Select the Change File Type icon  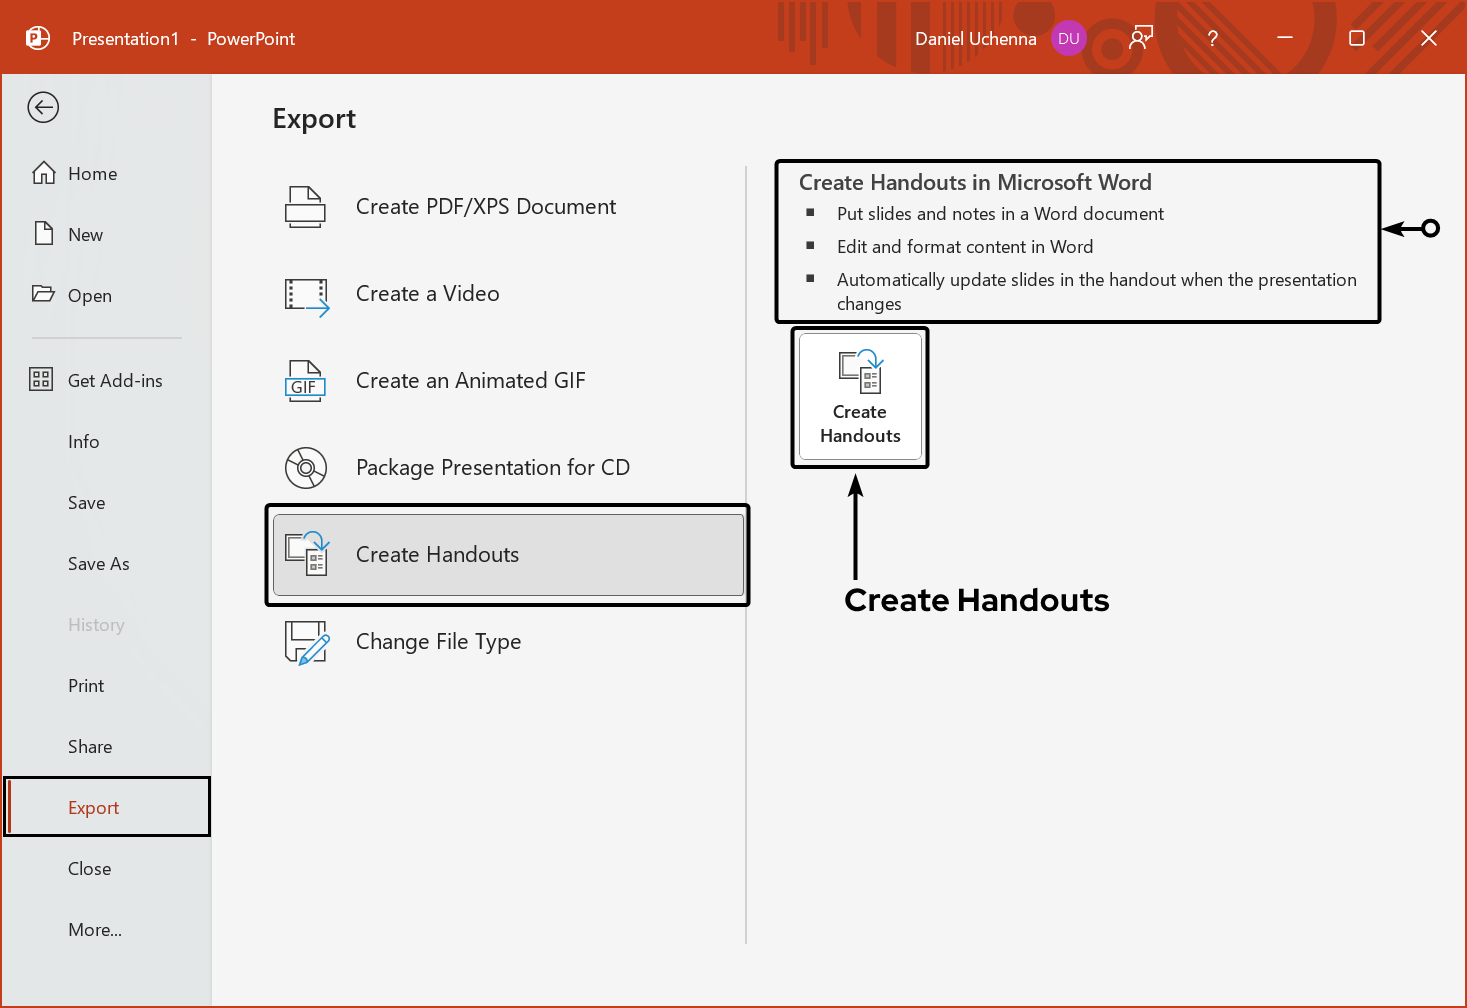click(305, 643)
